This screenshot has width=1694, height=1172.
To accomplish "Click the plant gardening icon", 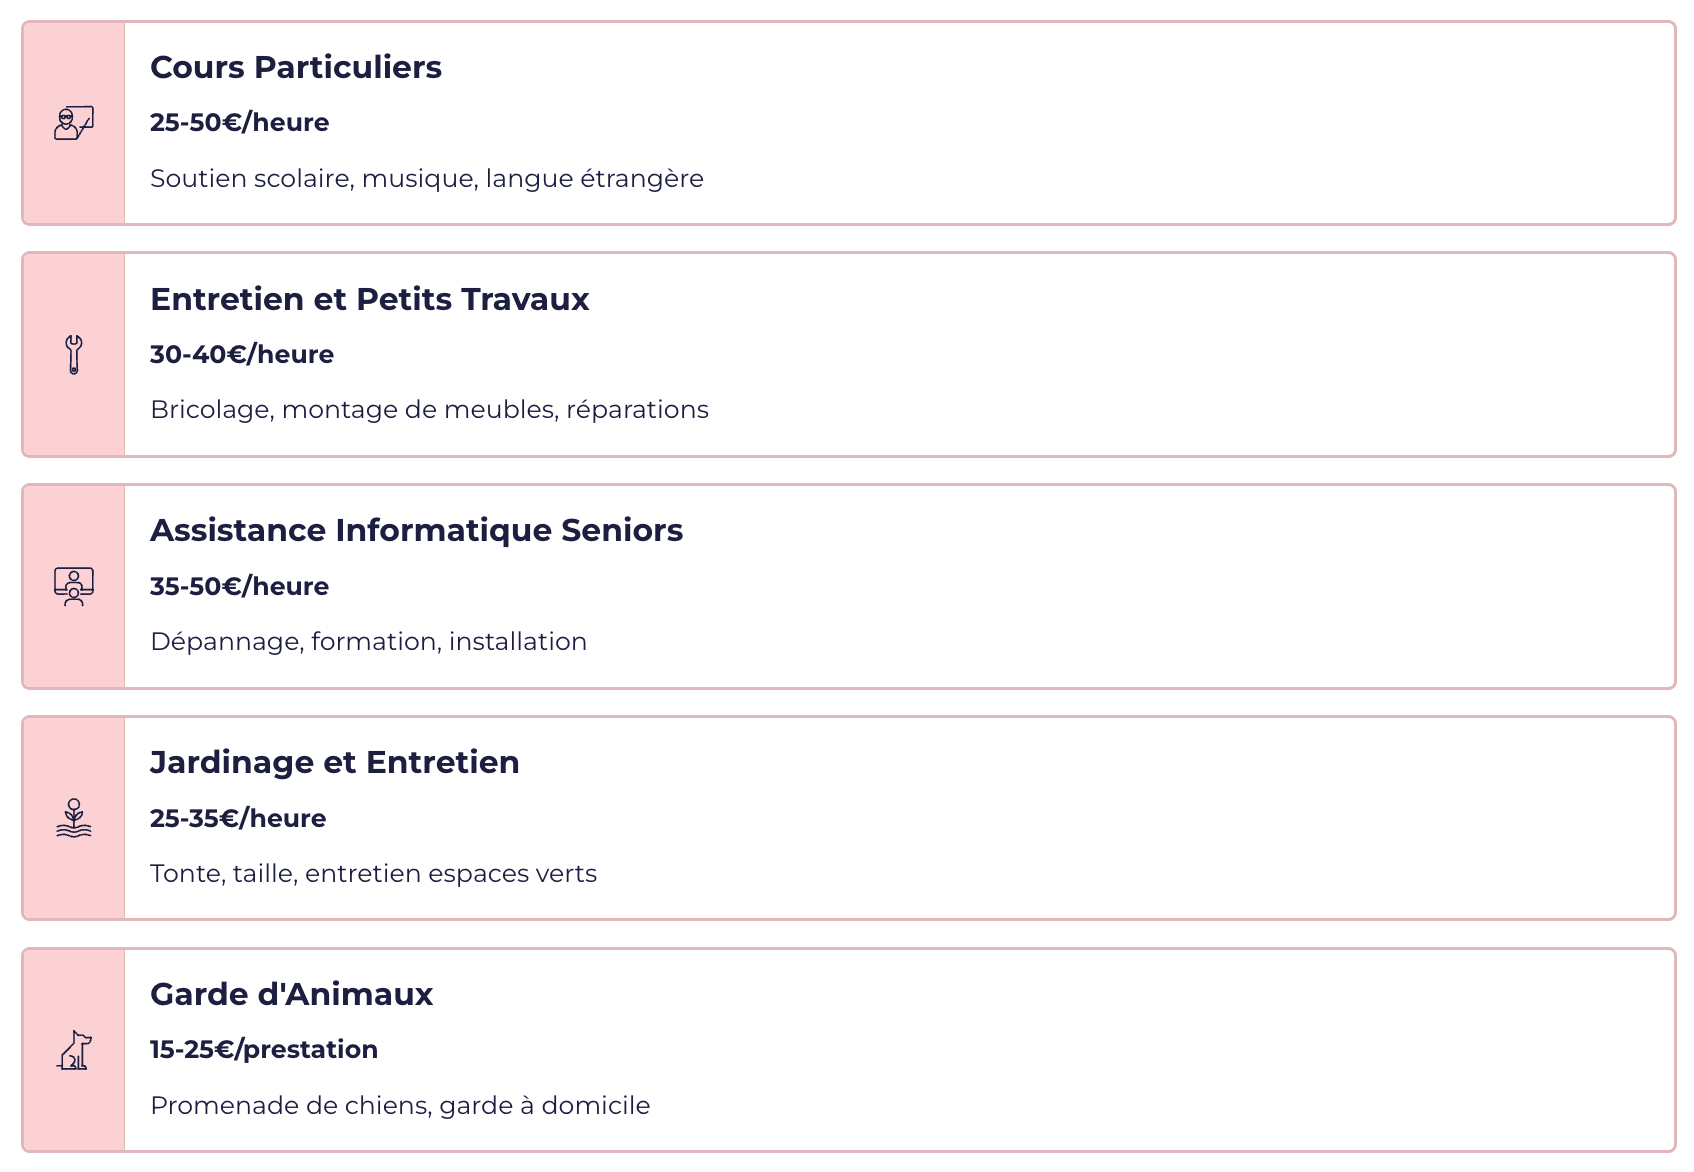I will 74,818.
